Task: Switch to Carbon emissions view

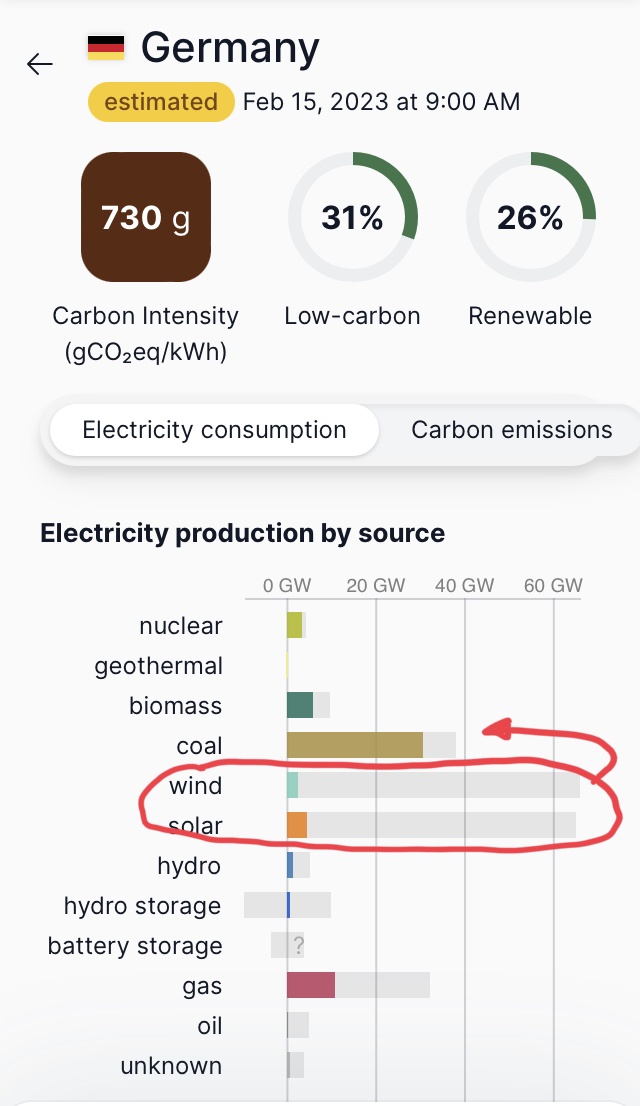Action: click(x=512, y=430)
